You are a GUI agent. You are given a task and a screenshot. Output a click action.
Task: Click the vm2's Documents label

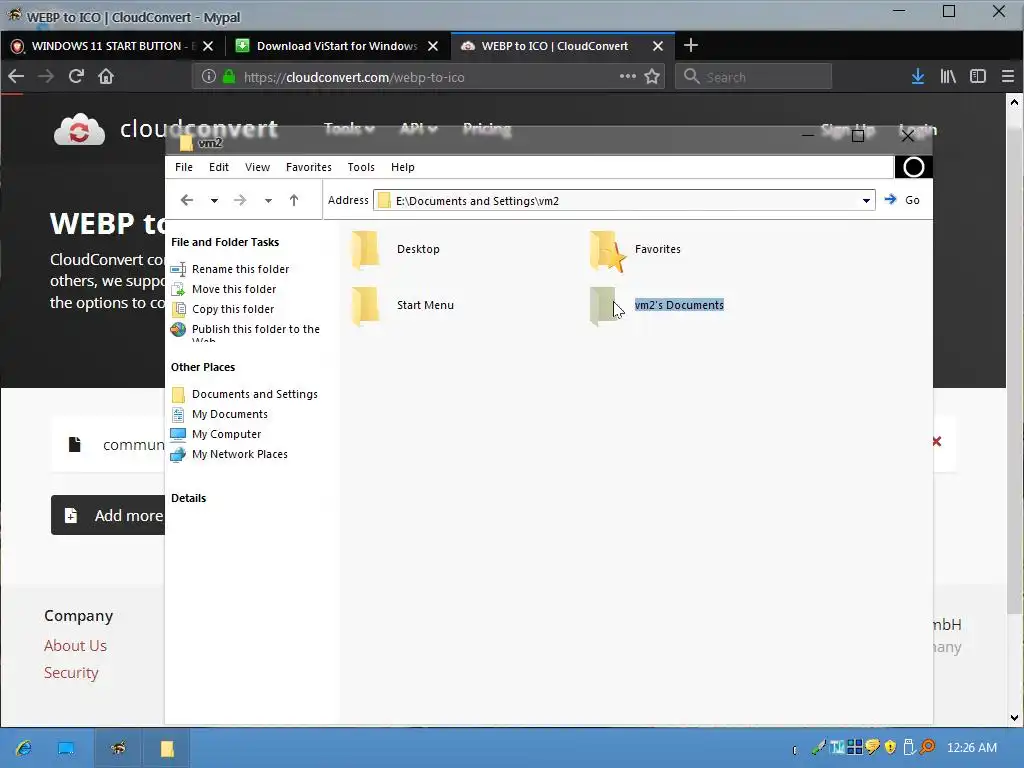pyautogui.click(x=679, y=305)
